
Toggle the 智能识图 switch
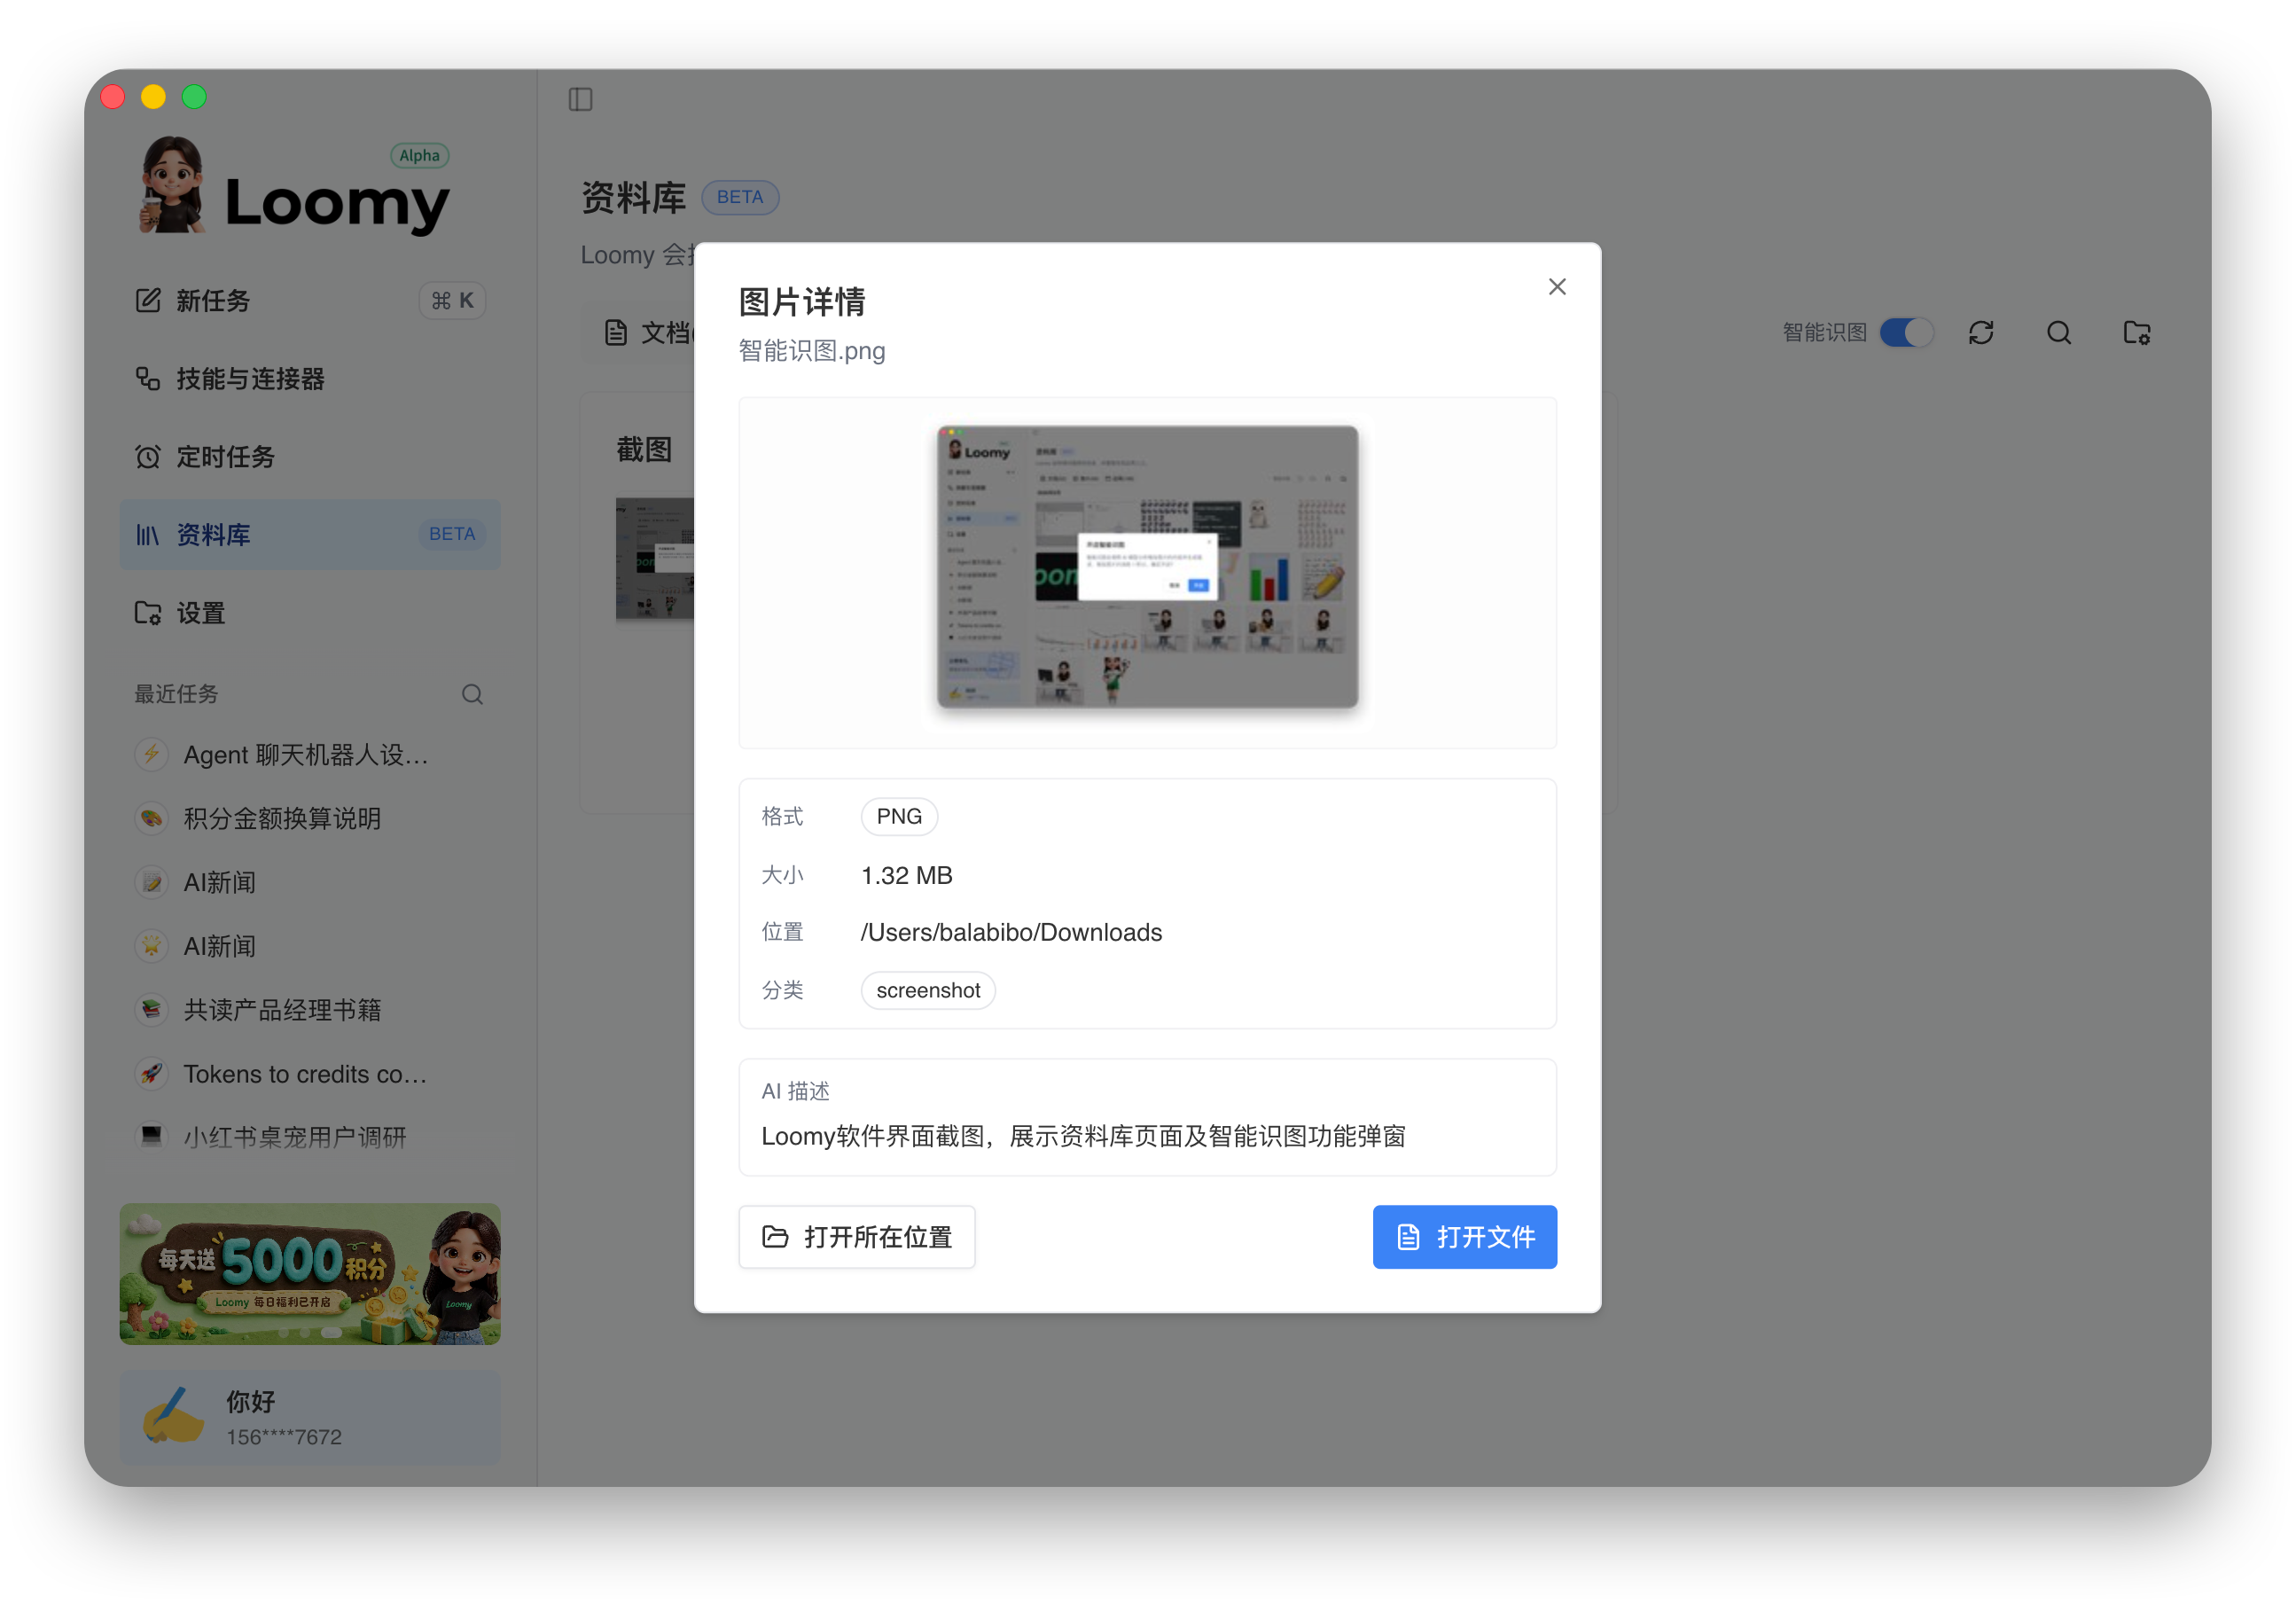(1906, 333)
